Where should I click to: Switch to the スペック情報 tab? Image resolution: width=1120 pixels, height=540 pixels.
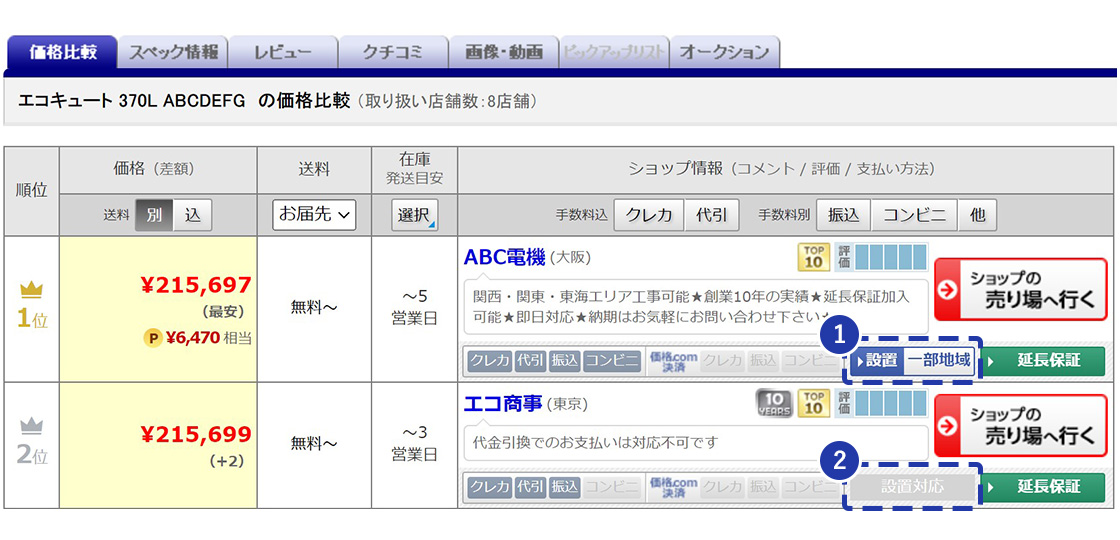(x=172, y=52)
